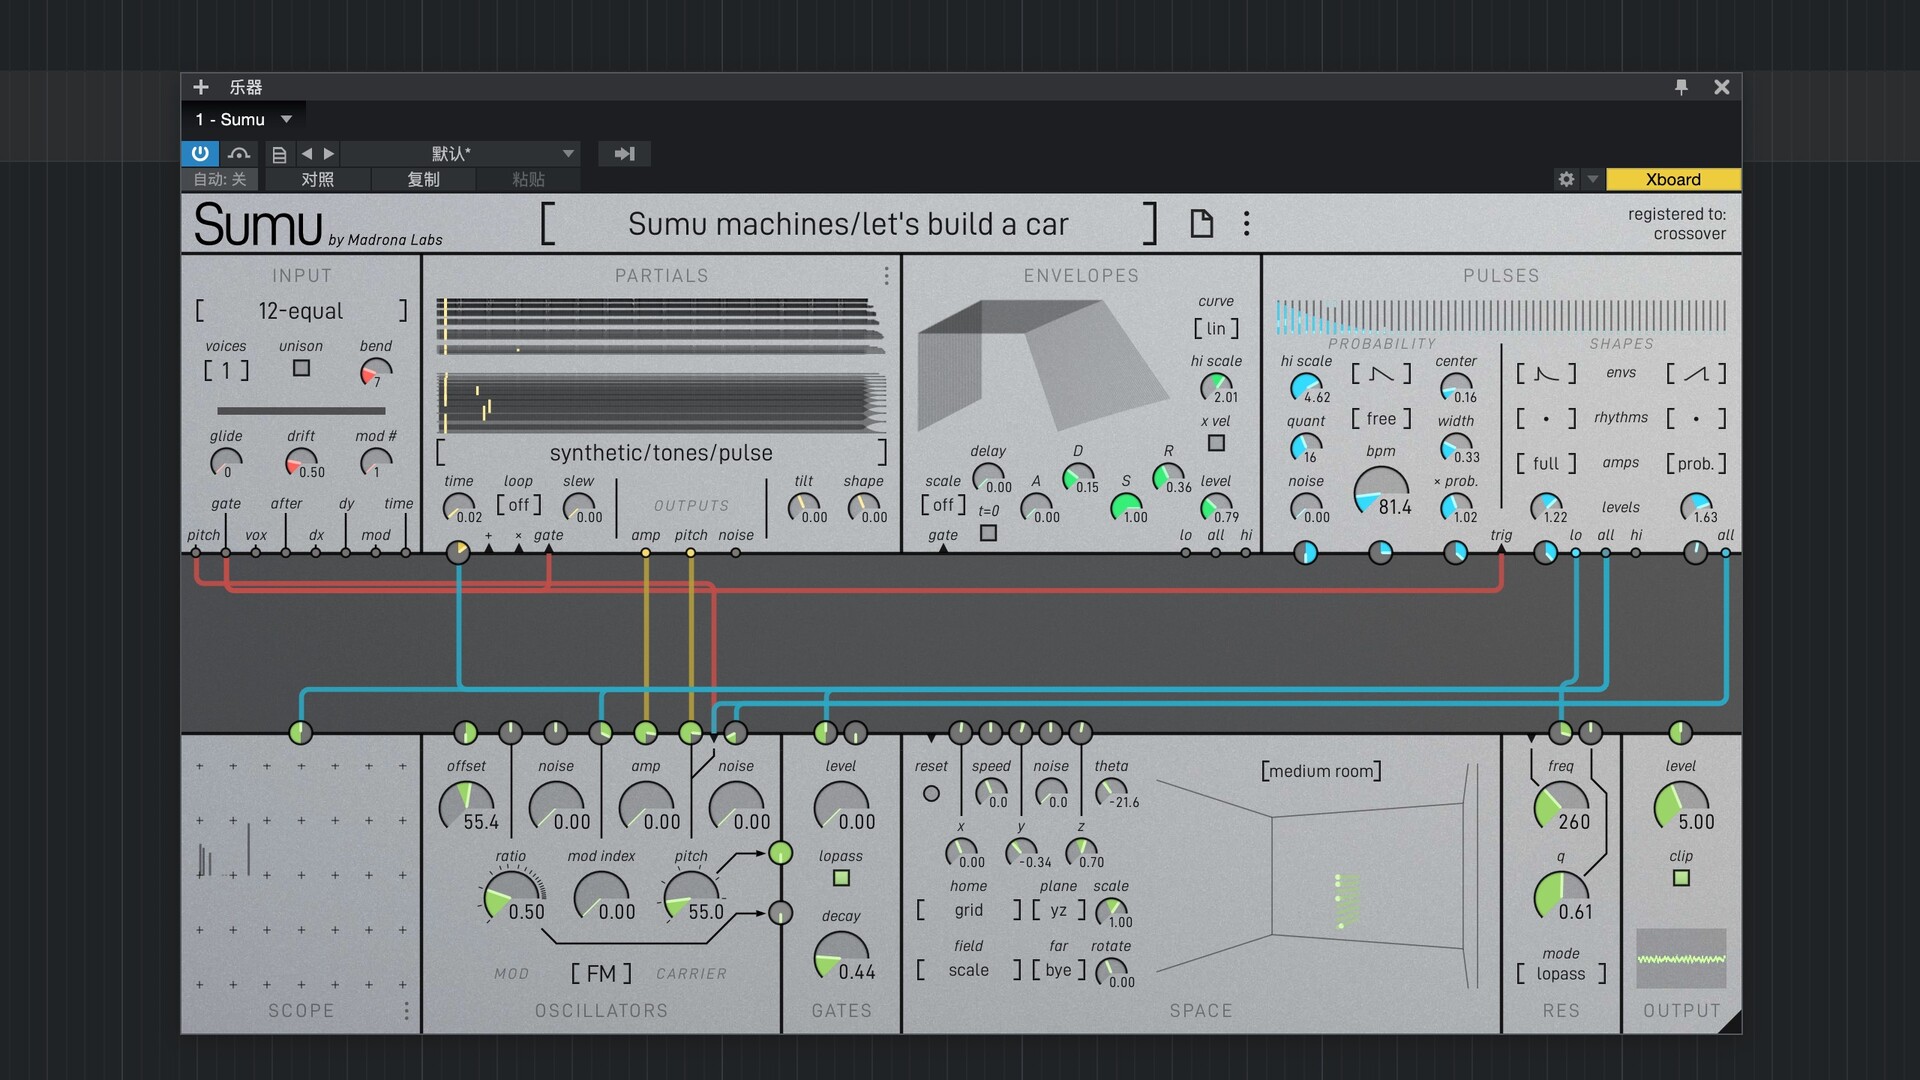Viewport: 1920px width, 1080px height.
Task: Click the OUTPUT level knob 5.00
Action: coord(1681,806)
